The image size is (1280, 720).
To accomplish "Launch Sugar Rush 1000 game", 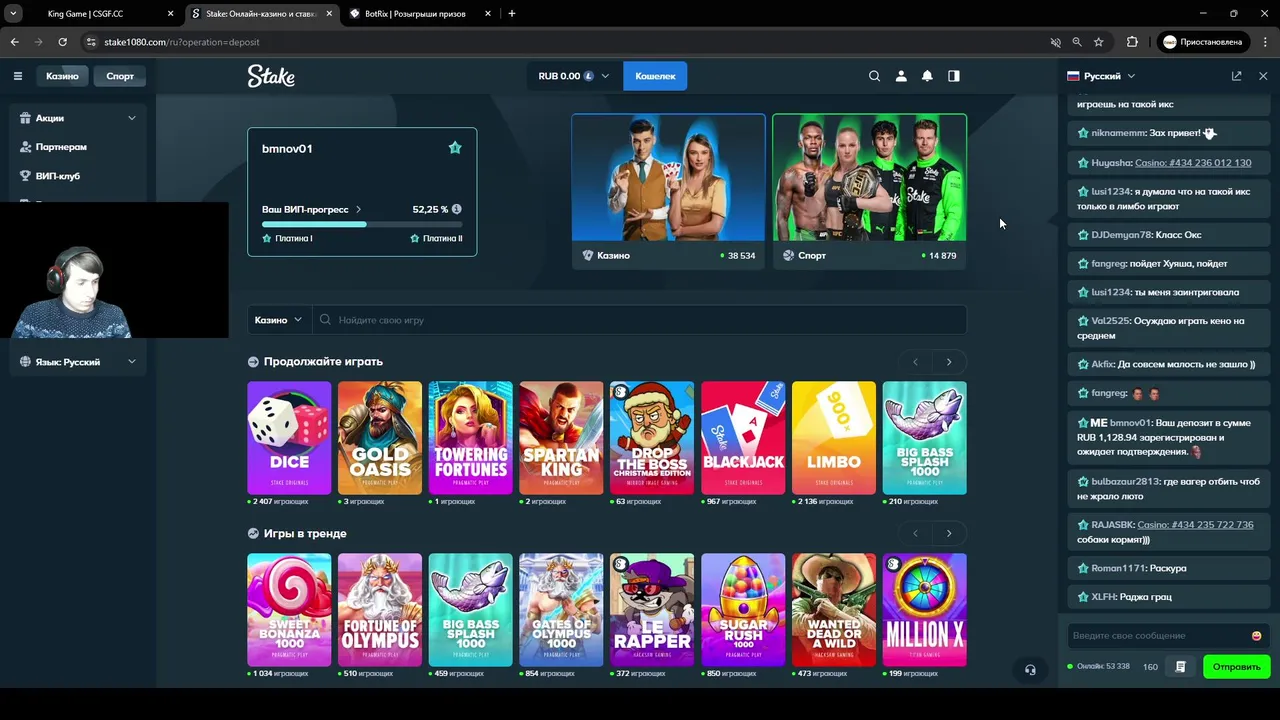I will tap(743, 610).
